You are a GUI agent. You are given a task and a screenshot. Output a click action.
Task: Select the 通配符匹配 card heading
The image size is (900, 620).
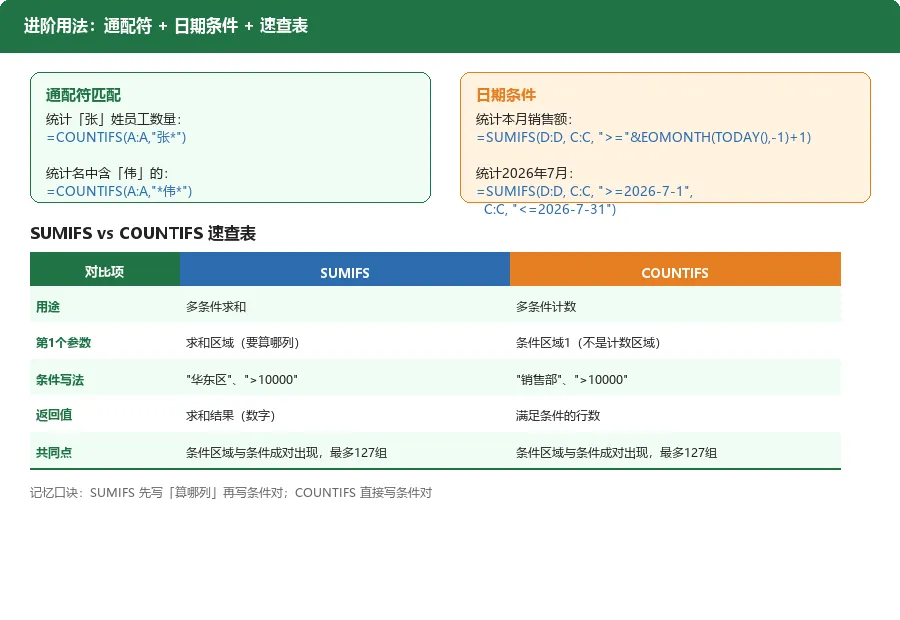(83, 95)
